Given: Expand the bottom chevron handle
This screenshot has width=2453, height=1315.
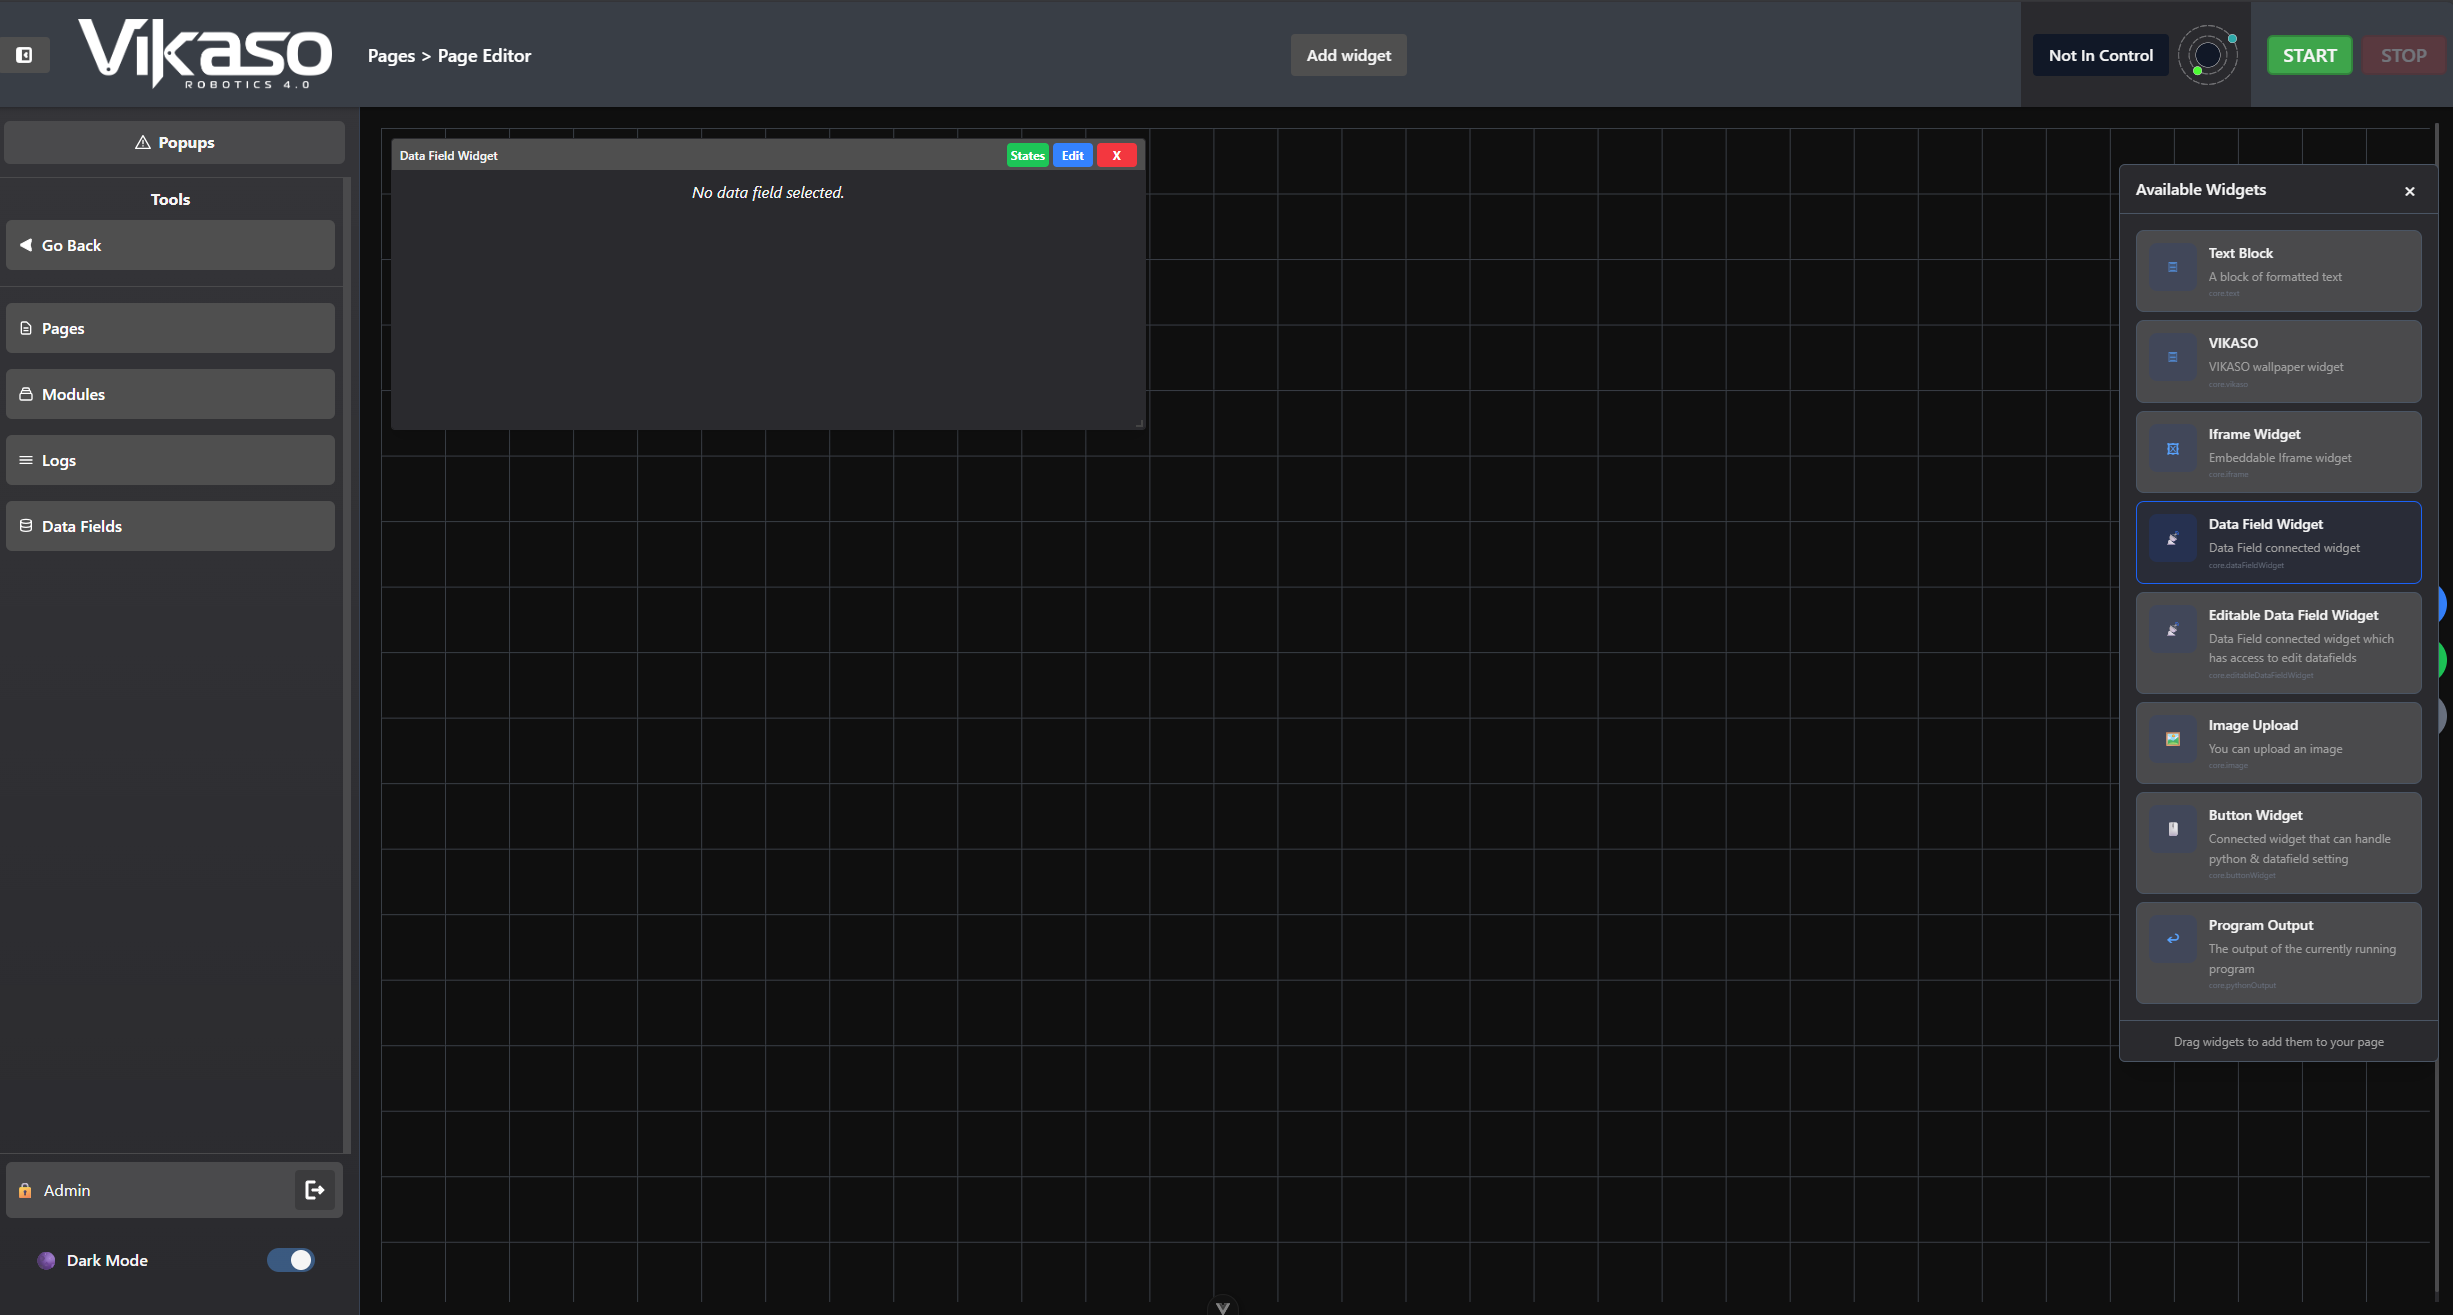Looking at the screenshot, I should (1223, 1306).
